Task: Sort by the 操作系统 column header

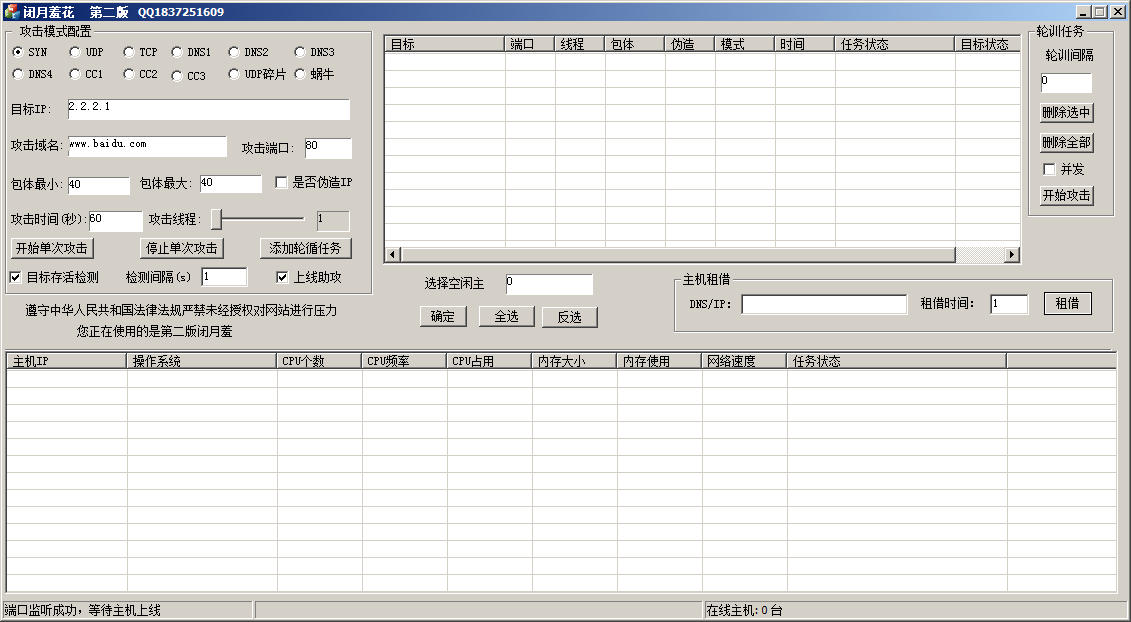Action: pos(201,361)
